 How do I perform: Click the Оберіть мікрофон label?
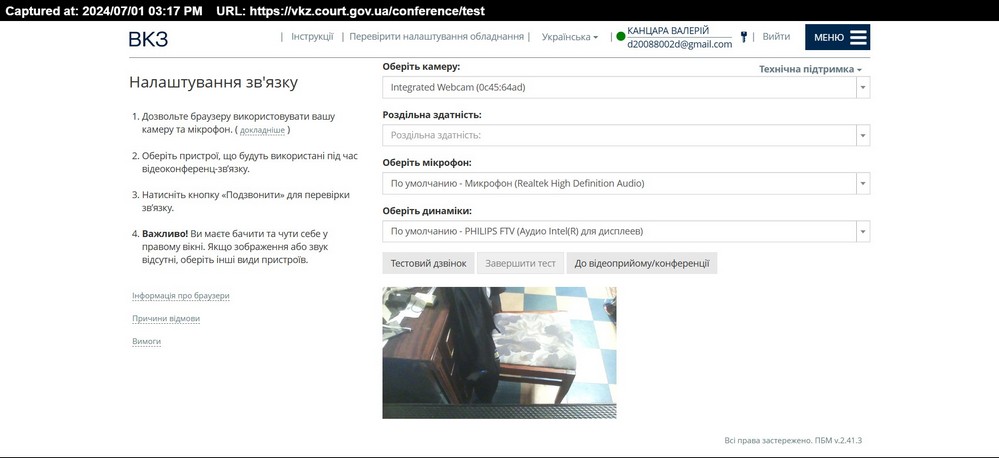427,162
